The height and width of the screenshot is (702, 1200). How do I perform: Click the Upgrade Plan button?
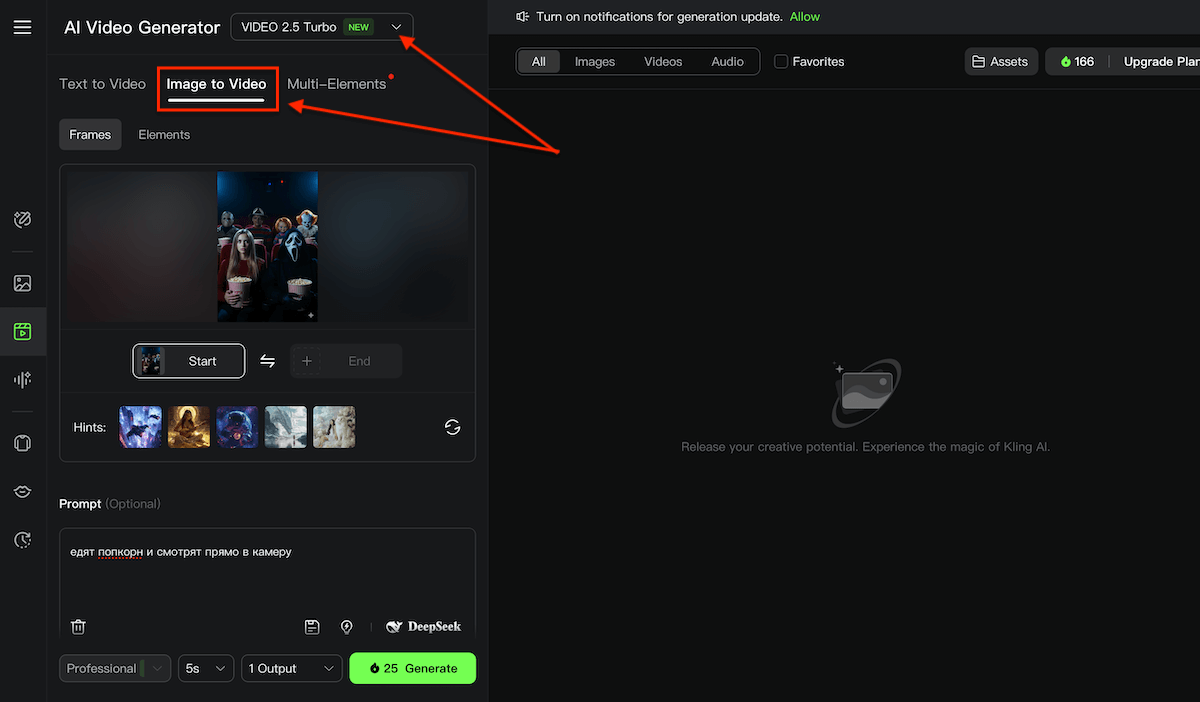(x=1161, y=62)
